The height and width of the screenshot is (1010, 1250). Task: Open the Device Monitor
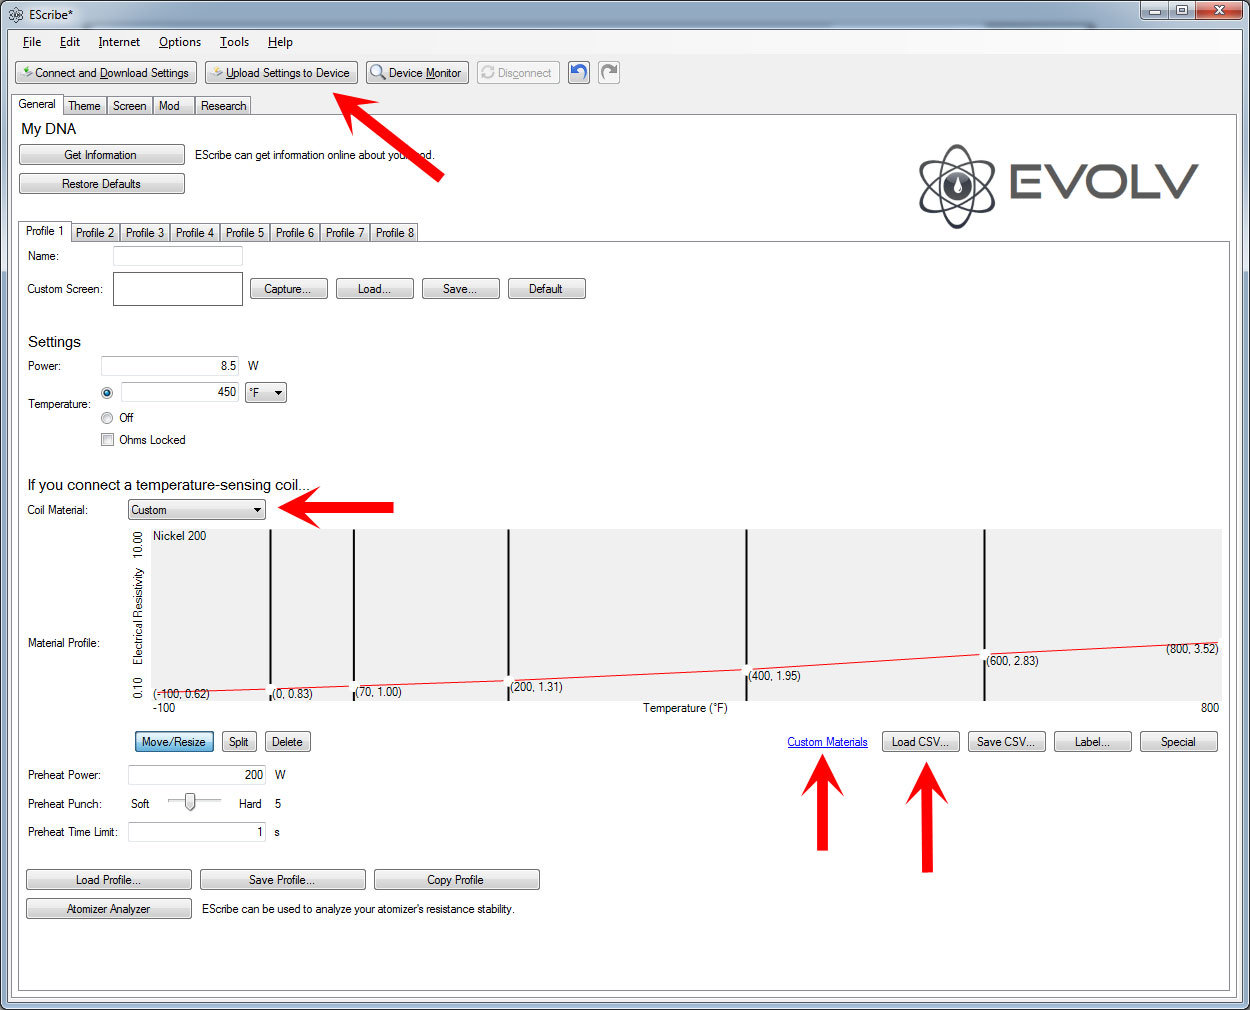click(x=417, y=73)
